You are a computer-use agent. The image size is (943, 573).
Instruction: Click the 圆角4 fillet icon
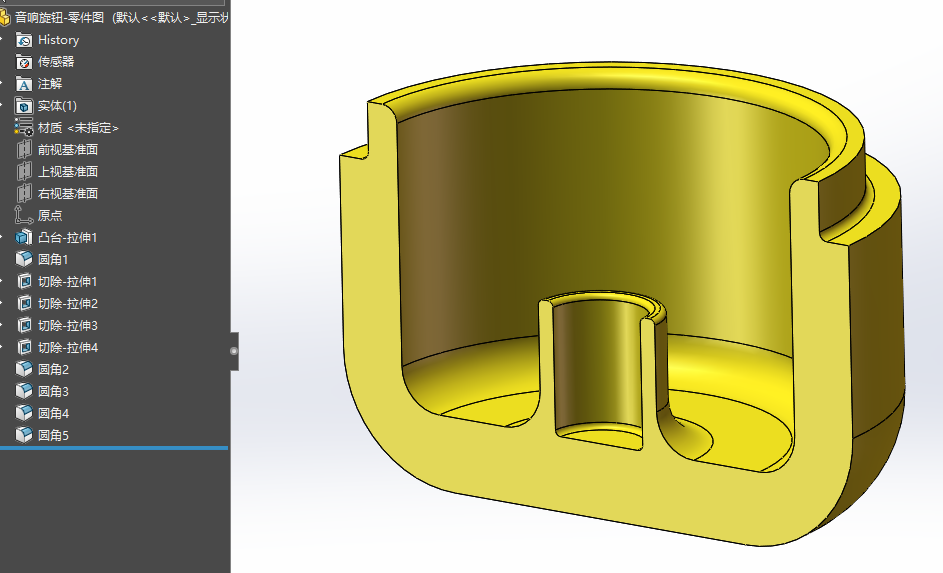click(x=23, y=413)
